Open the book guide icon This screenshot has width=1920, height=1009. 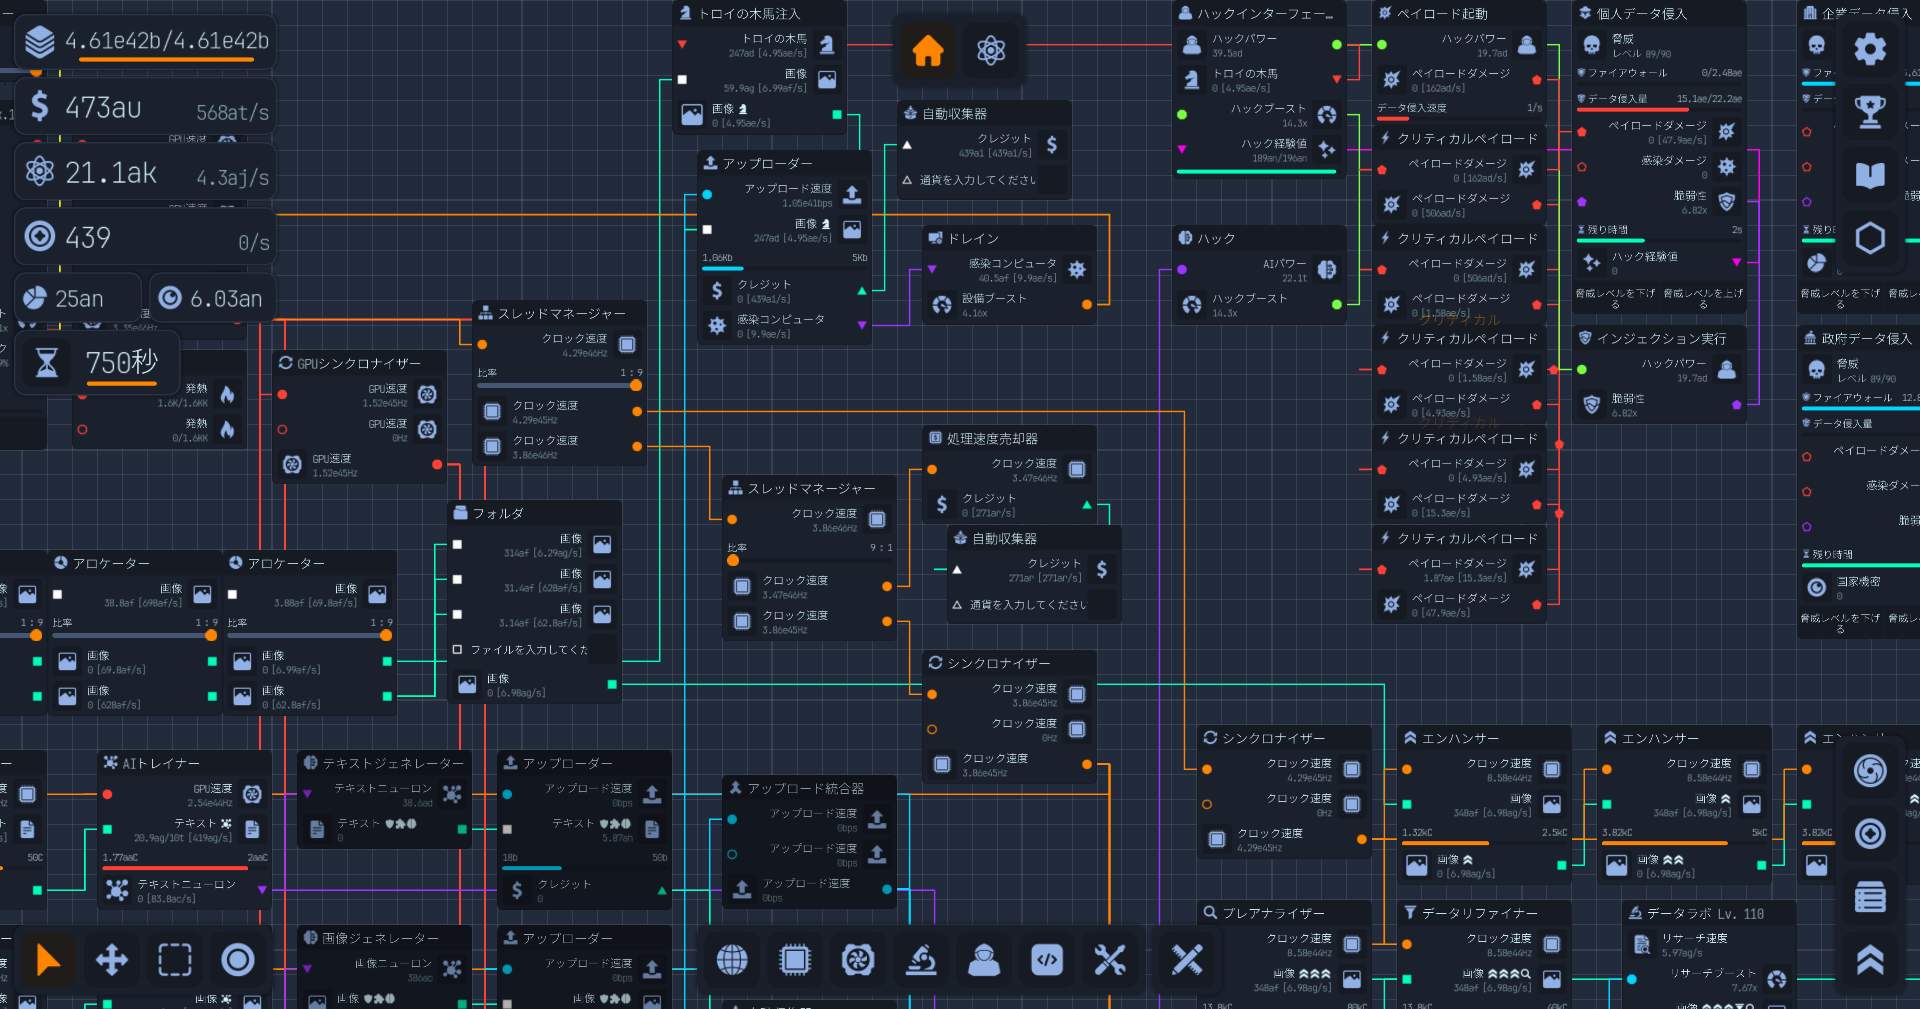tap(1869, 175)
